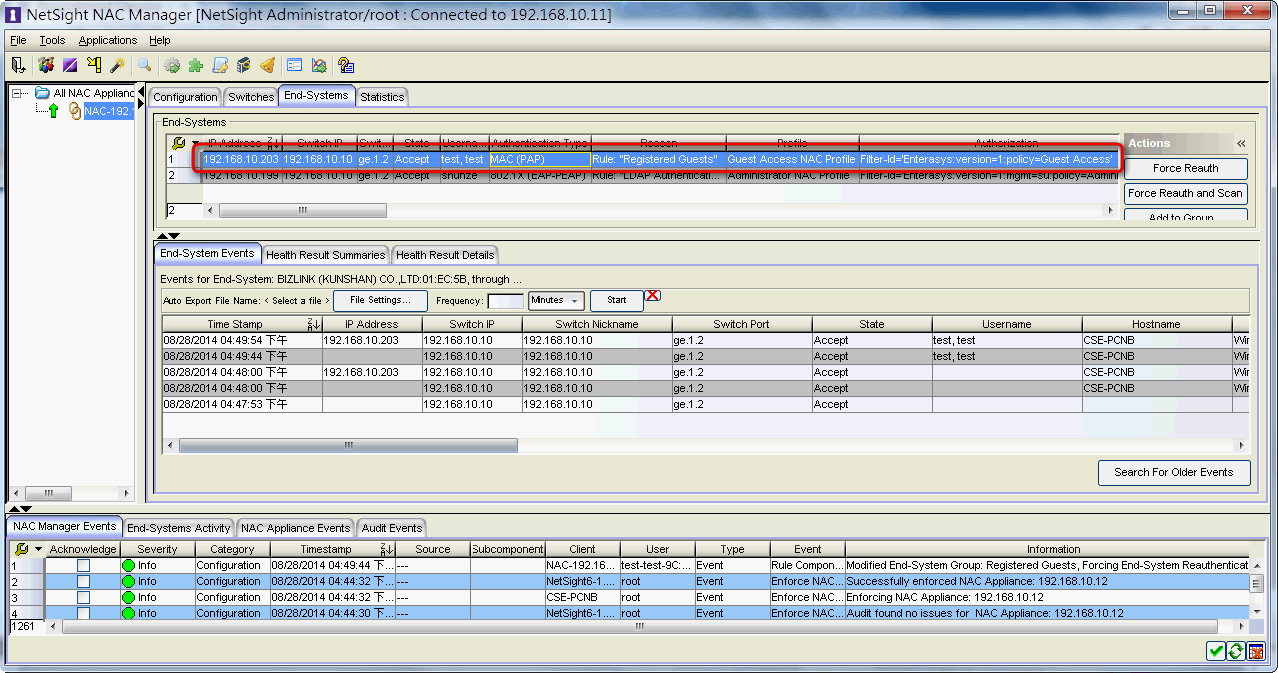
Task: Switch to the Statistics tab
Action: [382, 97]
